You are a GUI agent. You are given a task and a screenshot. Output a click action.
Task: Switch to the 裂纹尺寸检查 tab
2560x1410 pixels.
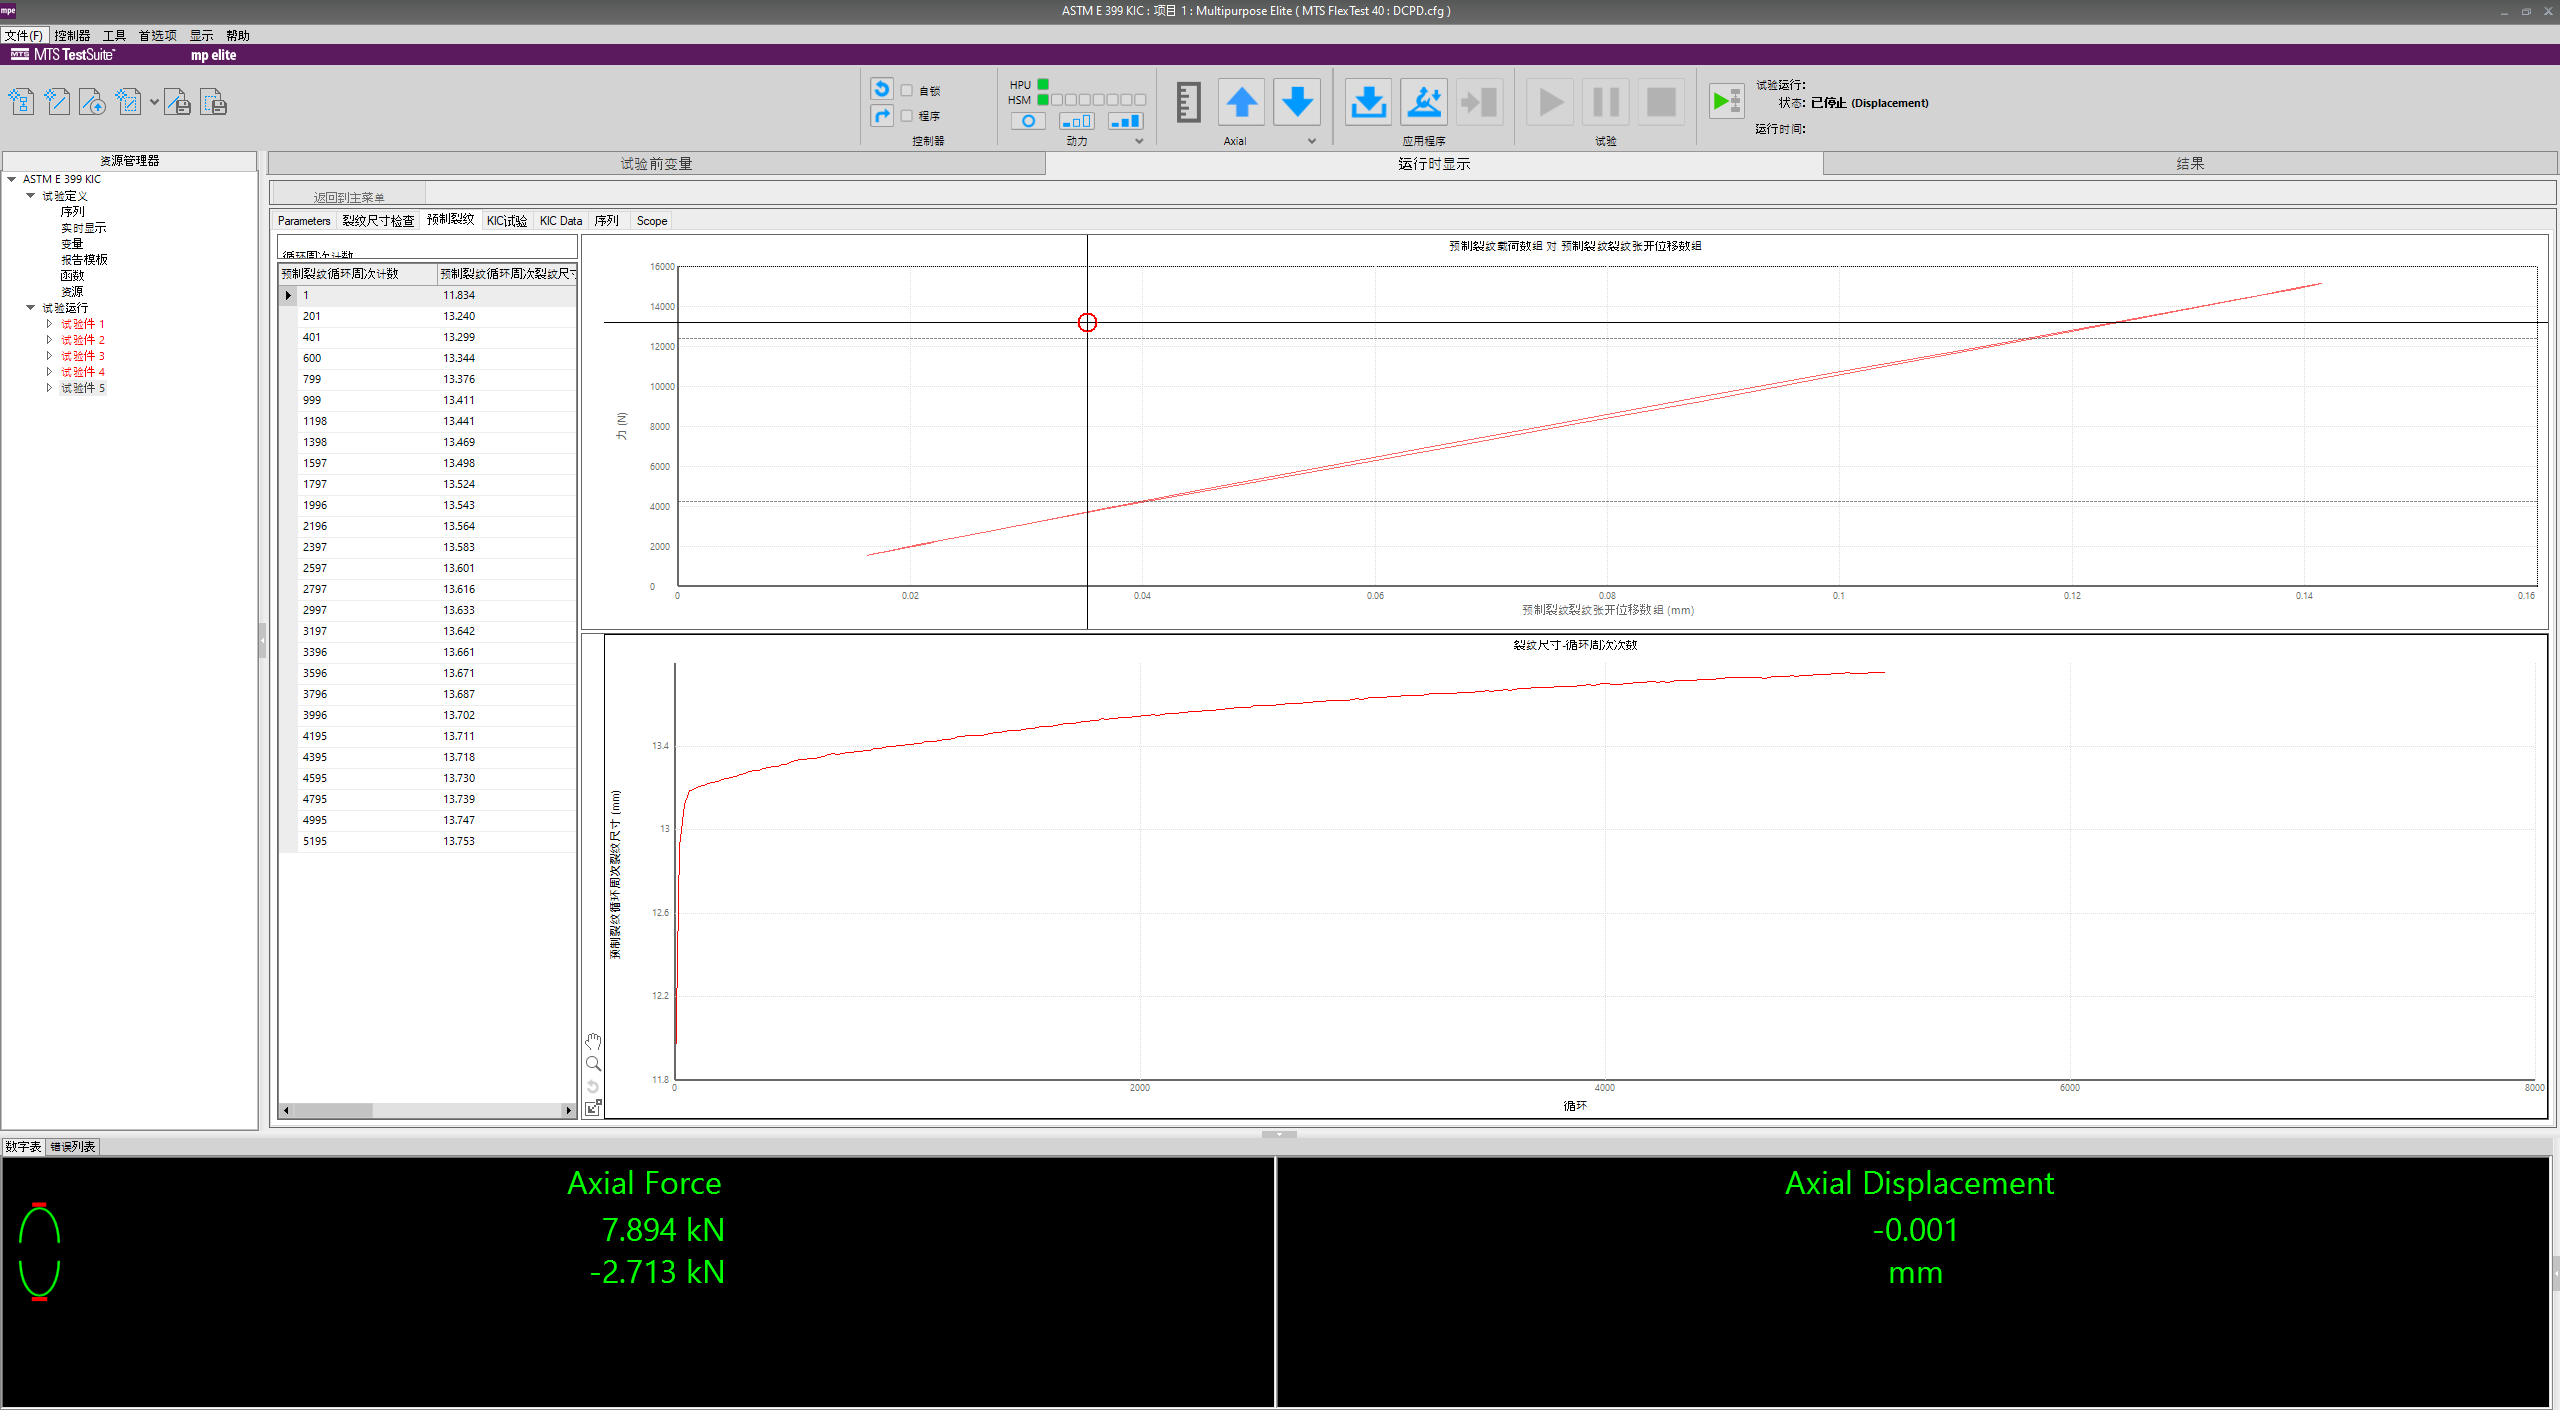pyautogui.click(x=378, y=221)
